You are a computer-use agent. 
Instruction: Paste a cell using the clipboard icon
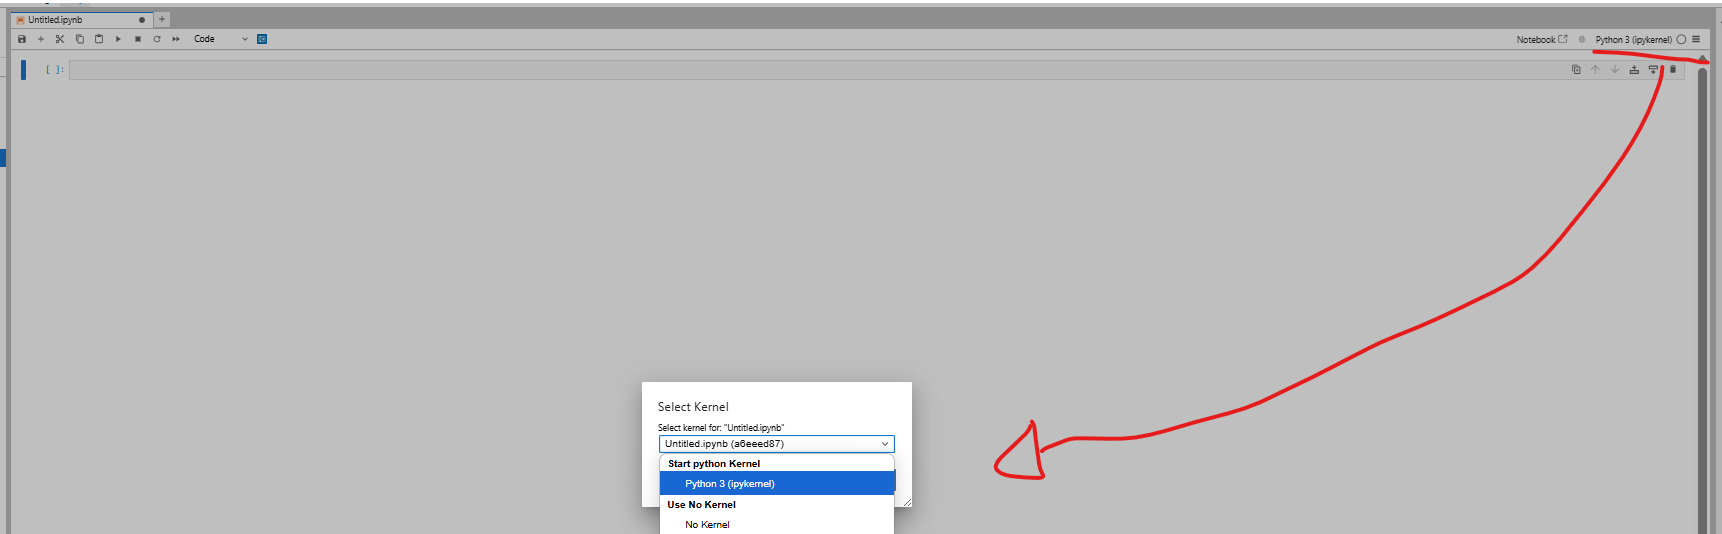[99, 39]
